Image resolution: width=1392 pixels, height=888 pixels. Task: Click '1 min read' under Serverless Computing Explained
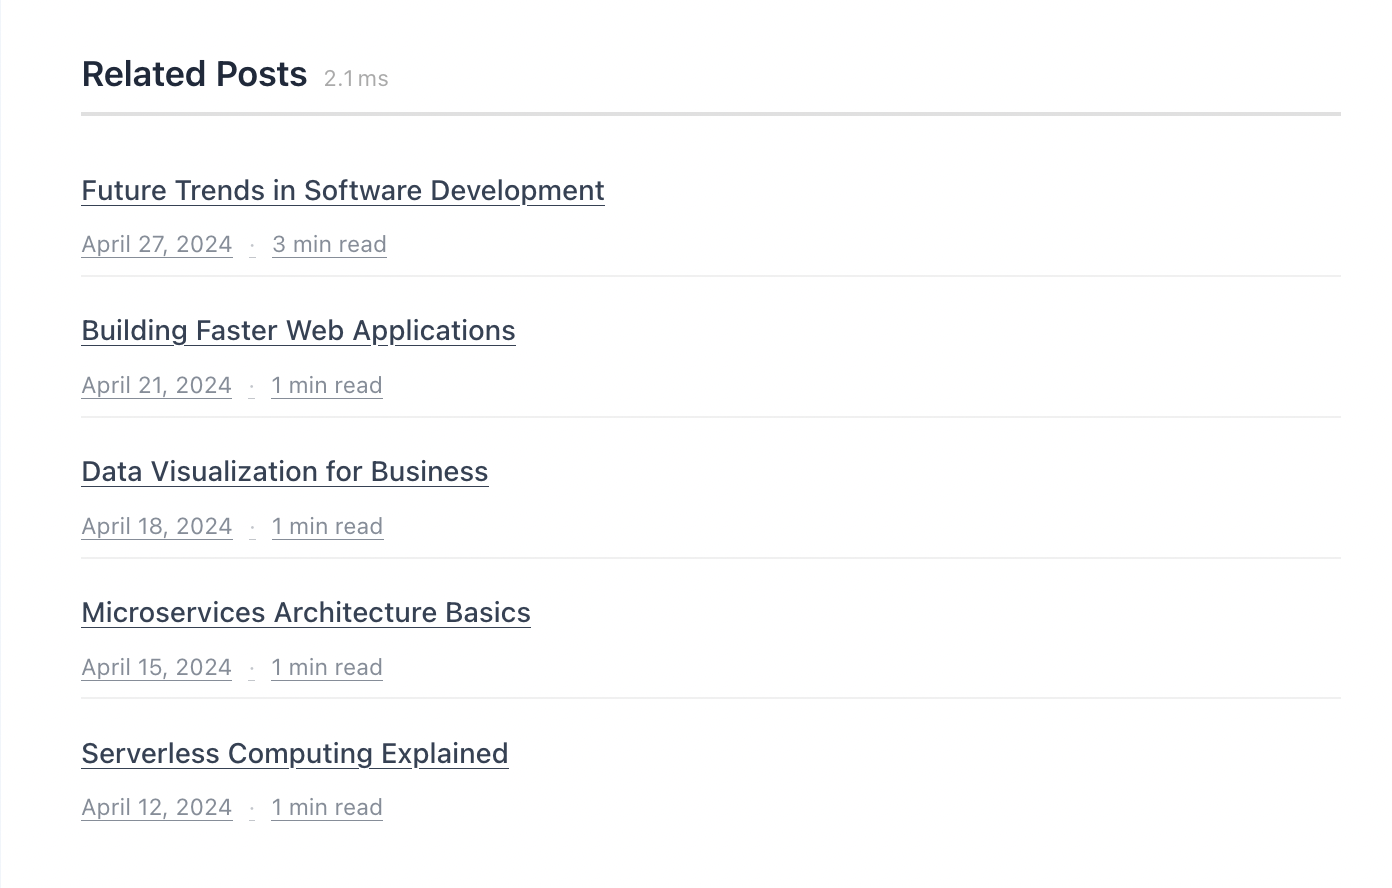tap(327, 808)
